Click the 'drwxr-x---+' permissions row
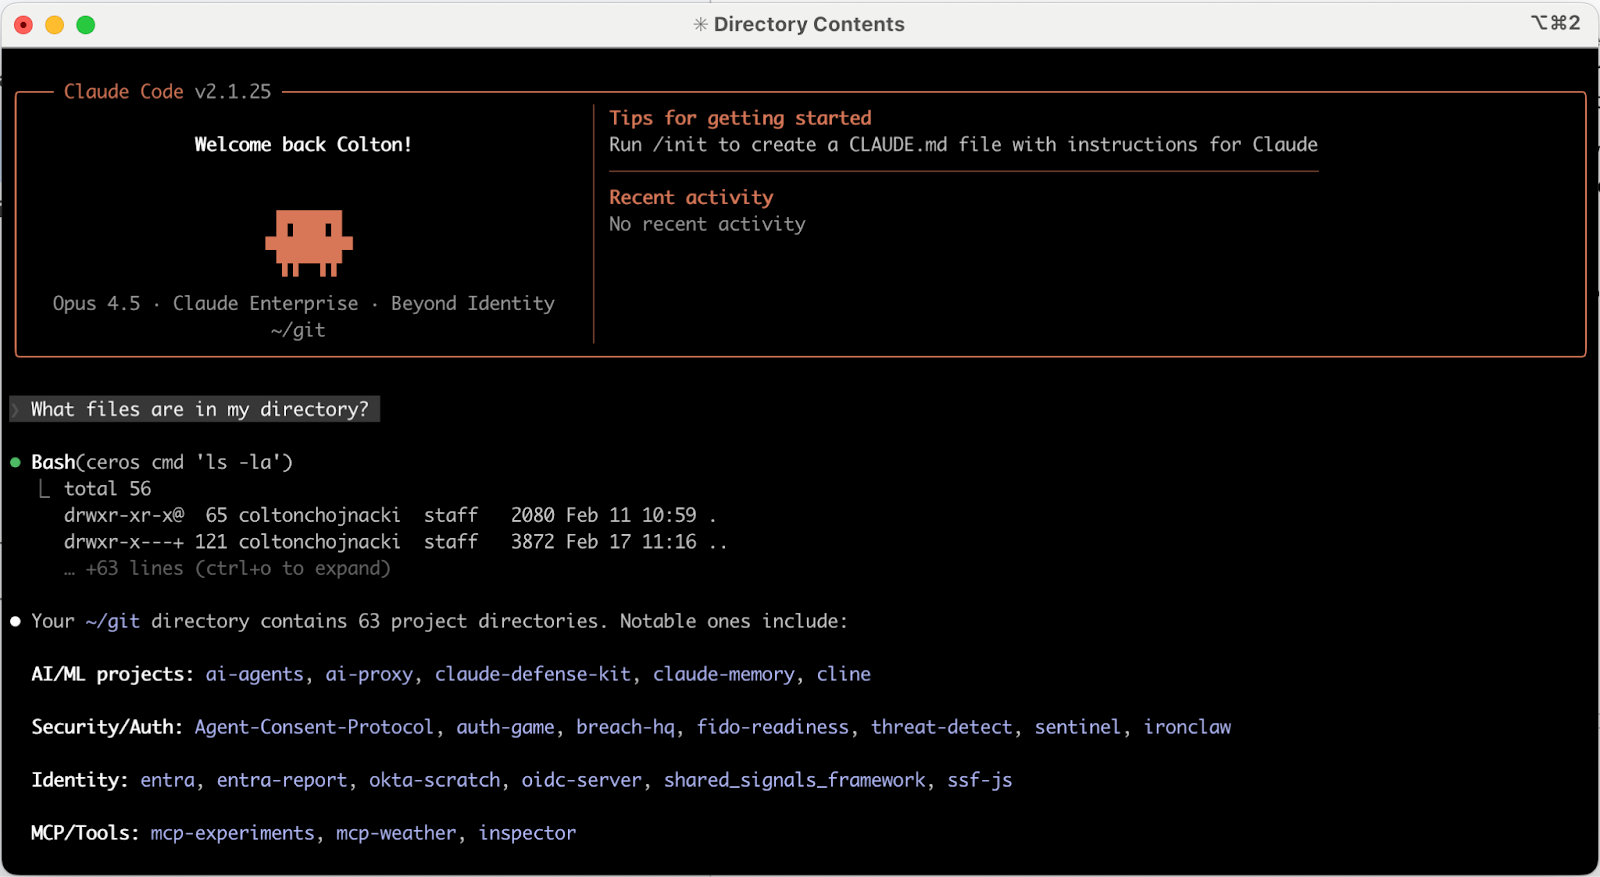 395,542
